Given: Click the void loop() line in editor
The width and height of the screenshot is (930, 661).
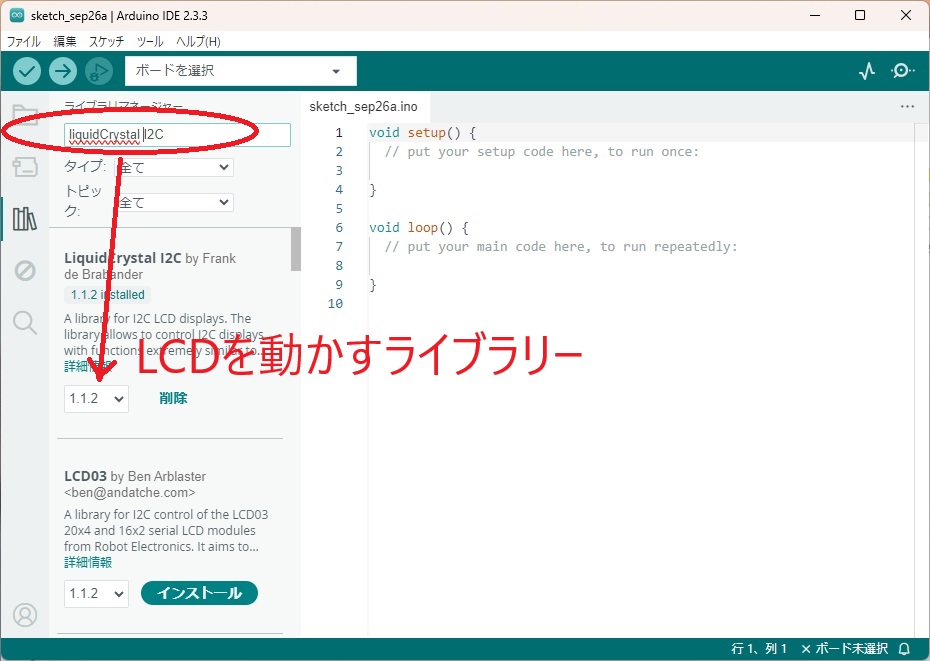Looking at the screenshot, I should coord(419,228).
